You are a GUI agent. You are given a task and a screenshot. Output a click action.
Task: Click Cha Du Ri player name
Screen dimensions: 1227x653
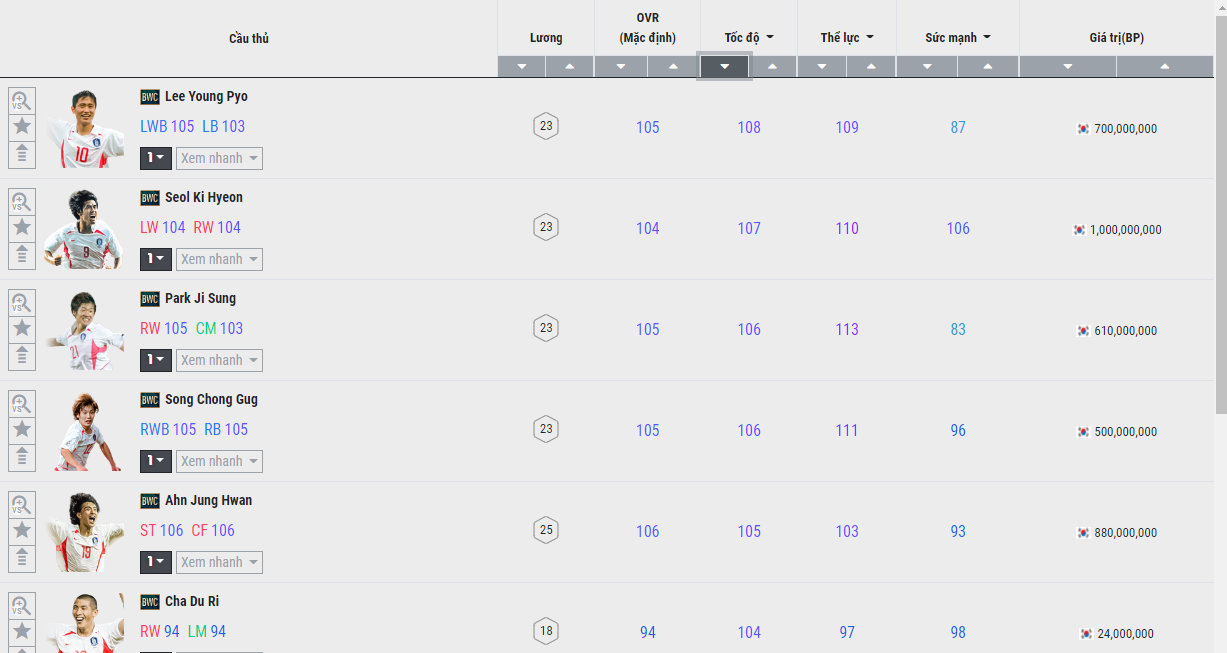(x=192, y=601)
